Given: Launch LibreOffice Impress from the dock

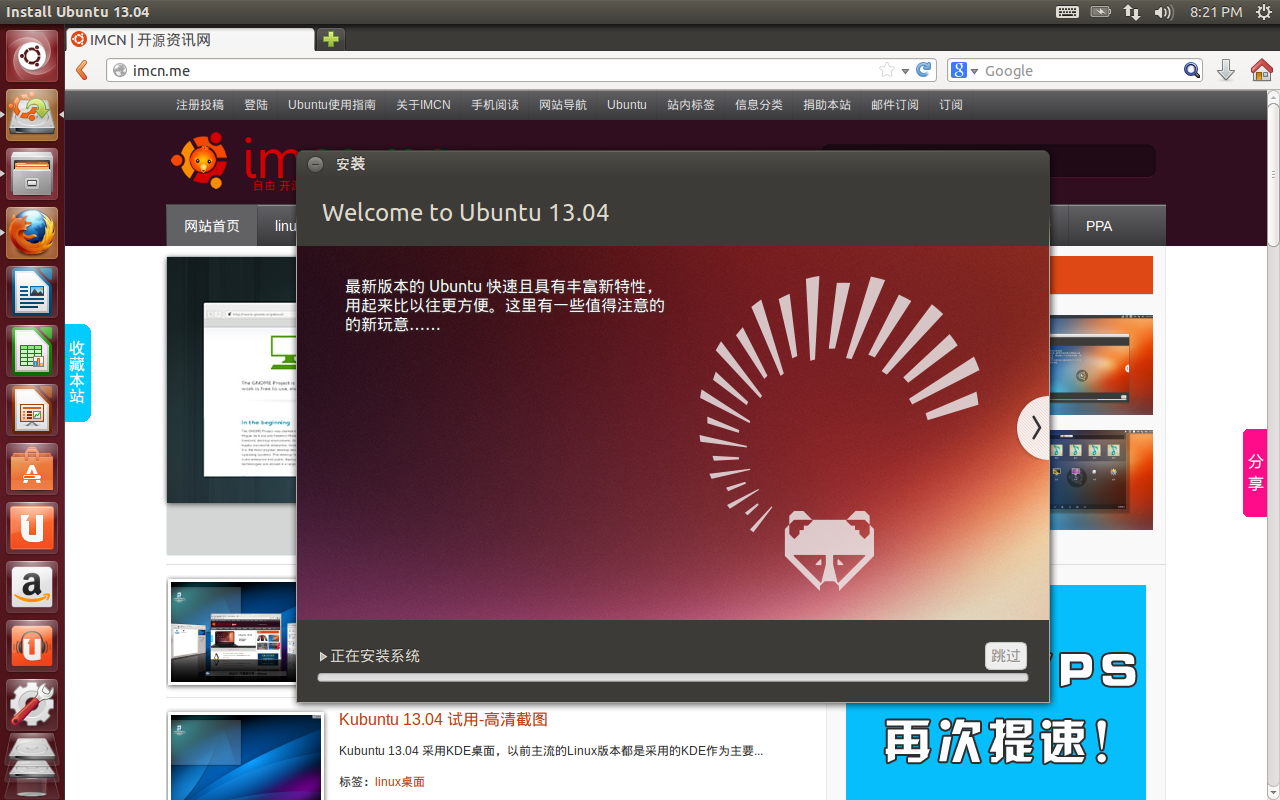Looking at the screenshot, I should click(x=32, y=410).
